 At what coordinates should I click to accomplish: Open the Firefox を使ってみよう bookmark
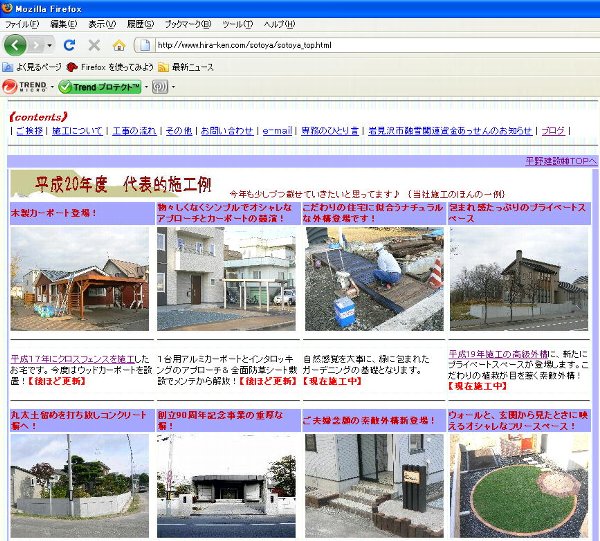[x=110, y=67]
